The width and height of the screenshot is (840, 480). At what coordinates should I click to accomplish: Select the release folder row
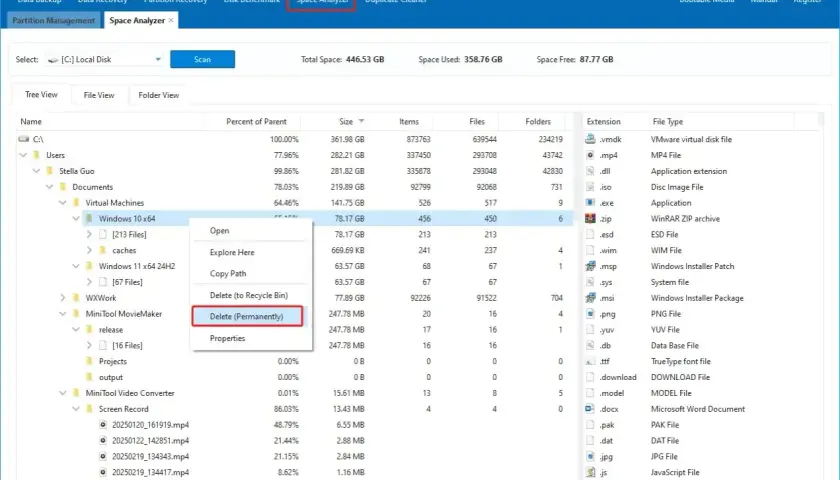point(295,329)
